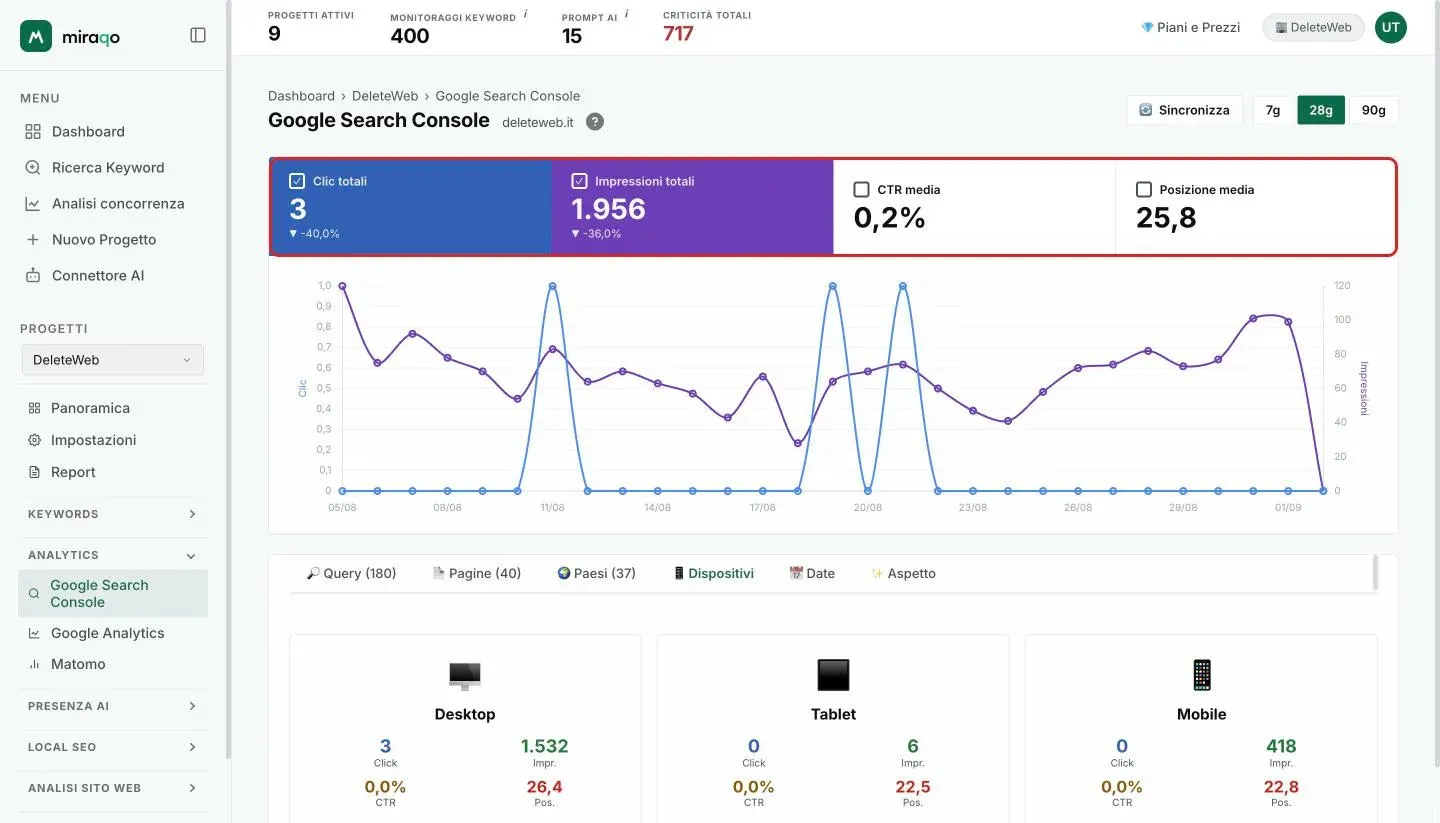Click the Google Analytics sidebar icon

click(34, 633)
